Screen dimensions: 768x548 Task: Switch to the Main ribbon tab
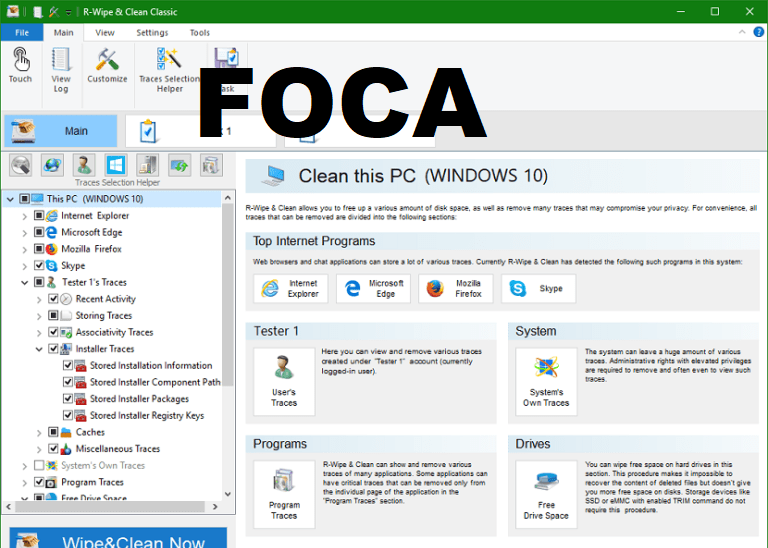click(x=64, y=32)
